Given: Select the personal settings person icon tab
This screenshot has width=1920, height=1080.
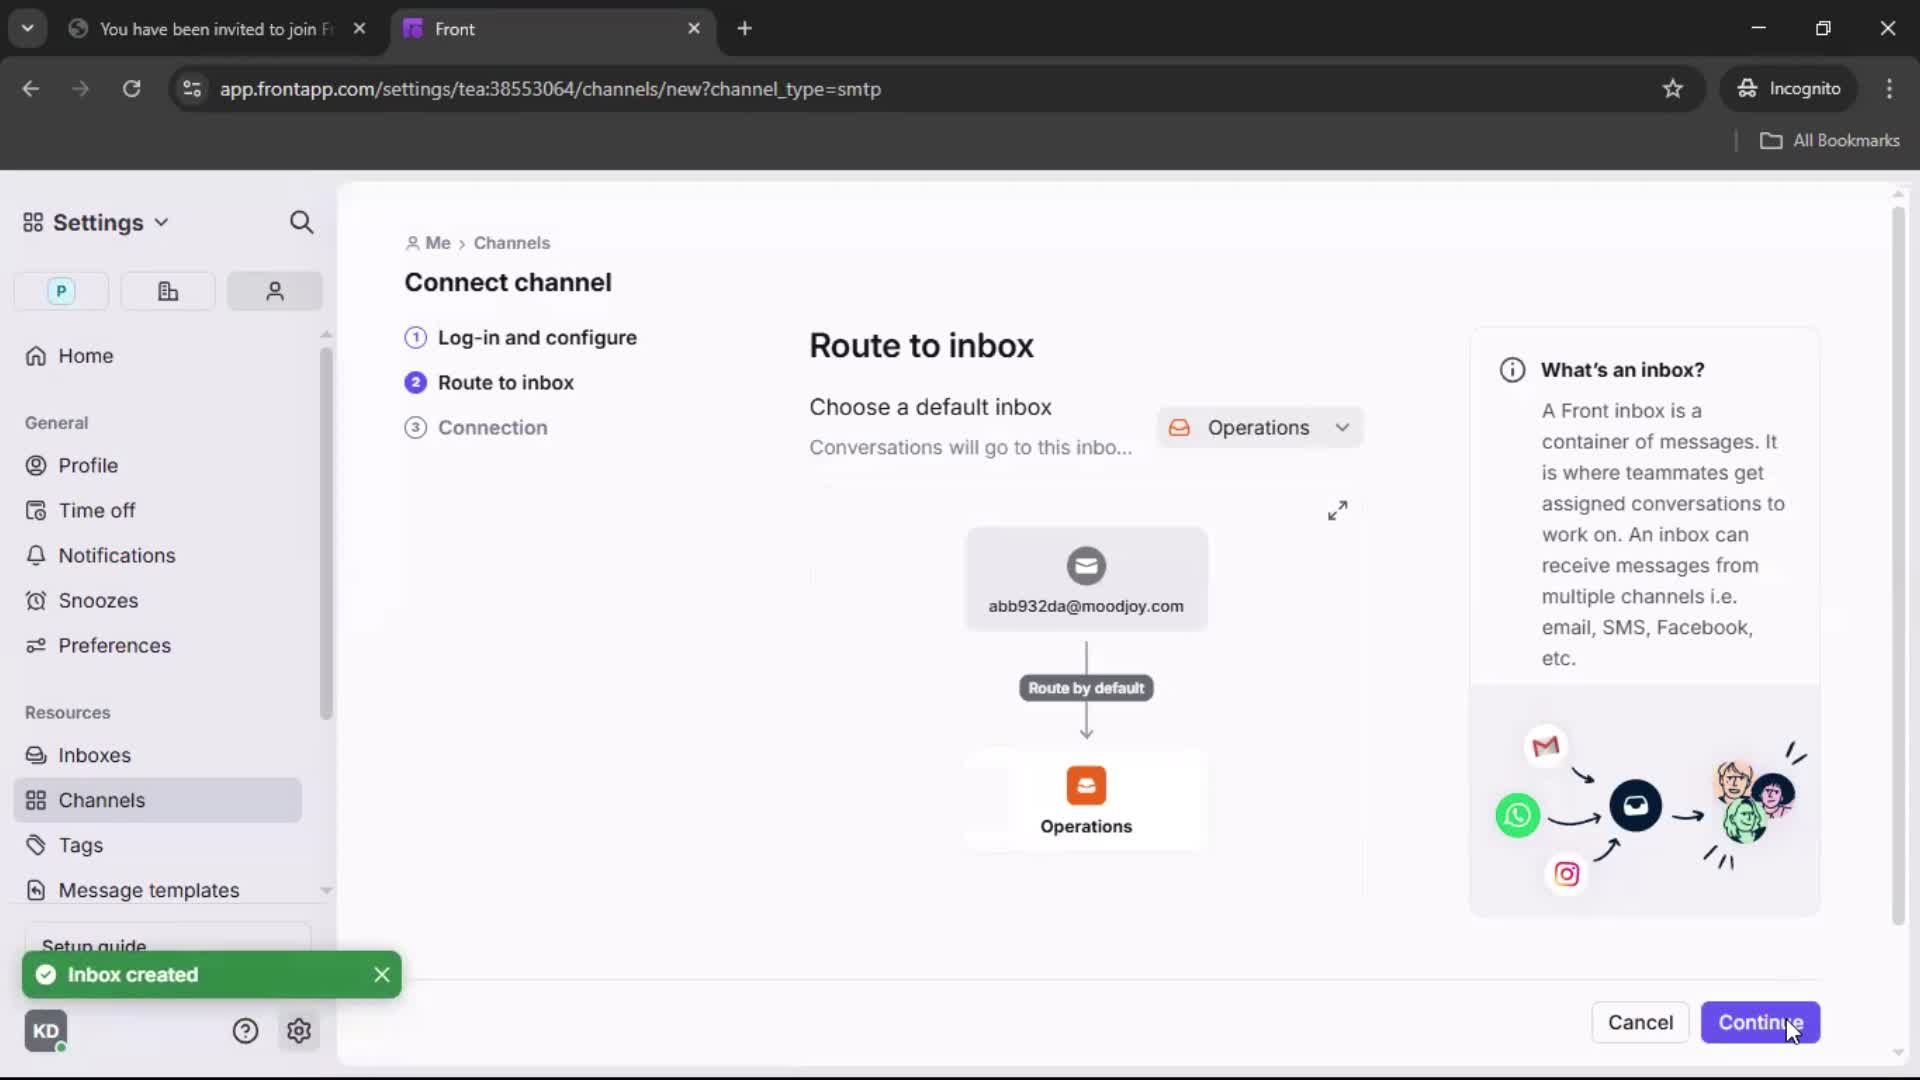Looking at the screenshot, I should 275,291.
